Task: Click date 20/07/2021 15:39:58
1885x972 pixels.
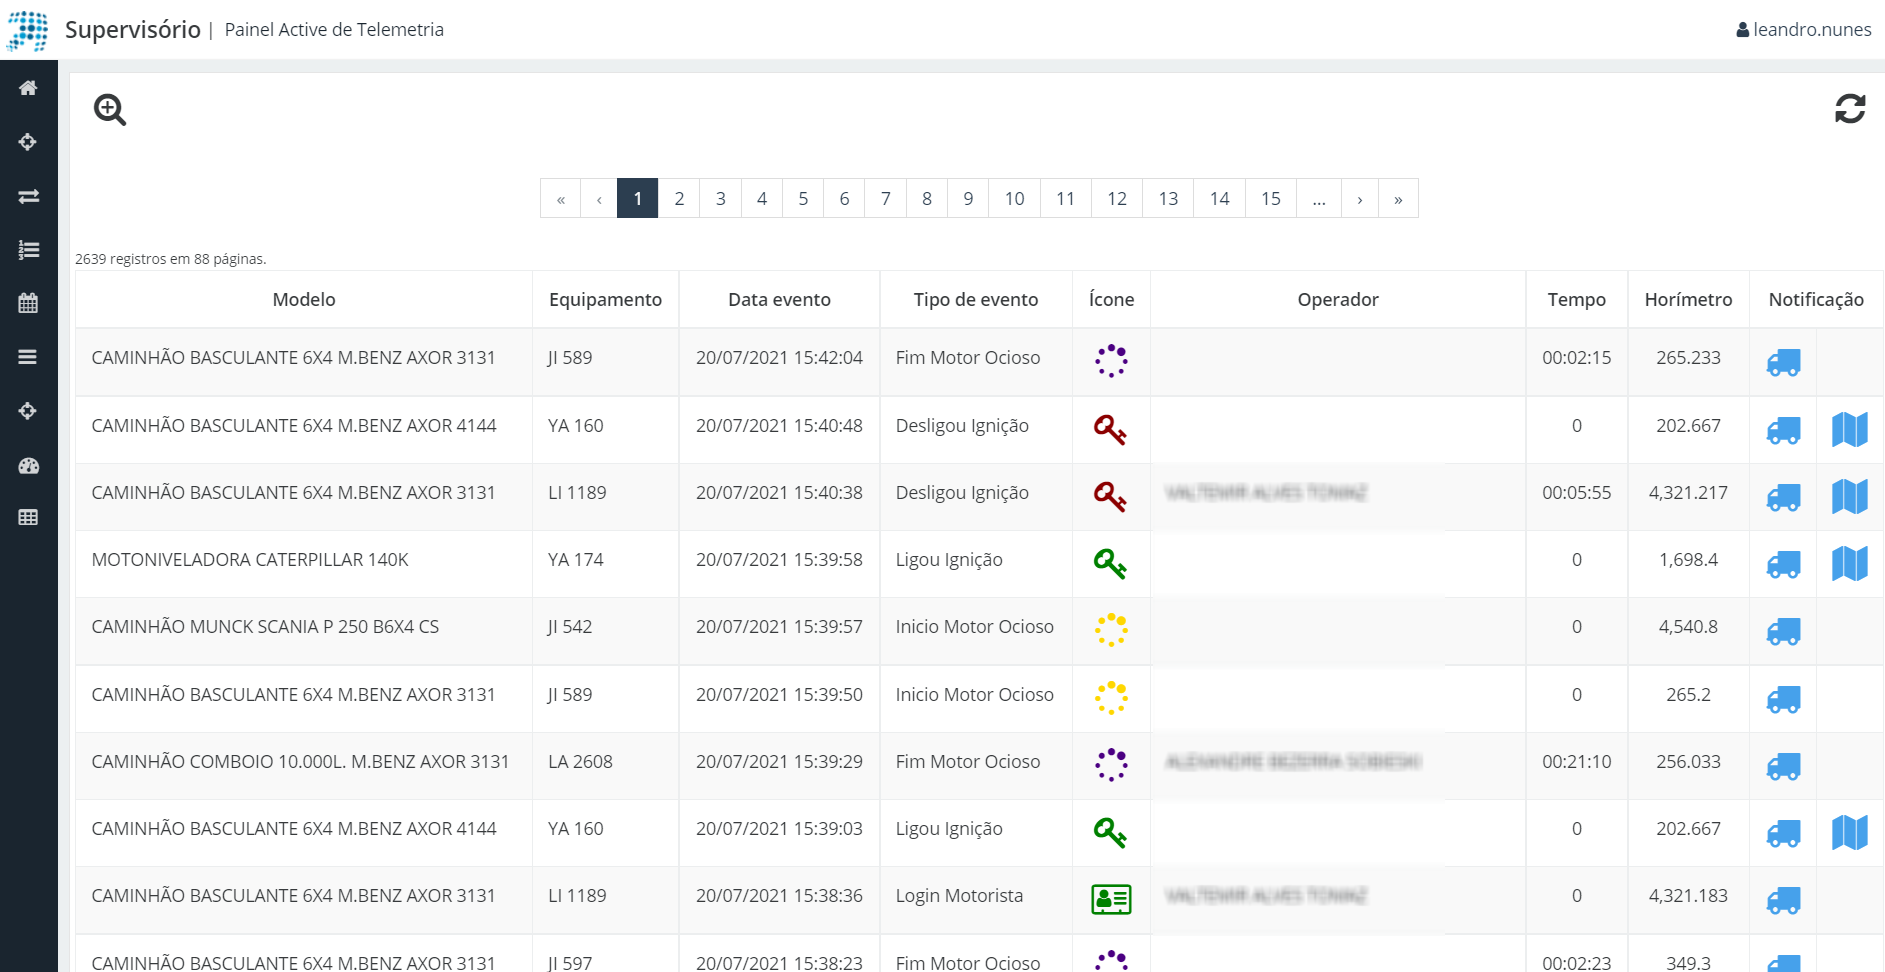Action: click(779, 560)
